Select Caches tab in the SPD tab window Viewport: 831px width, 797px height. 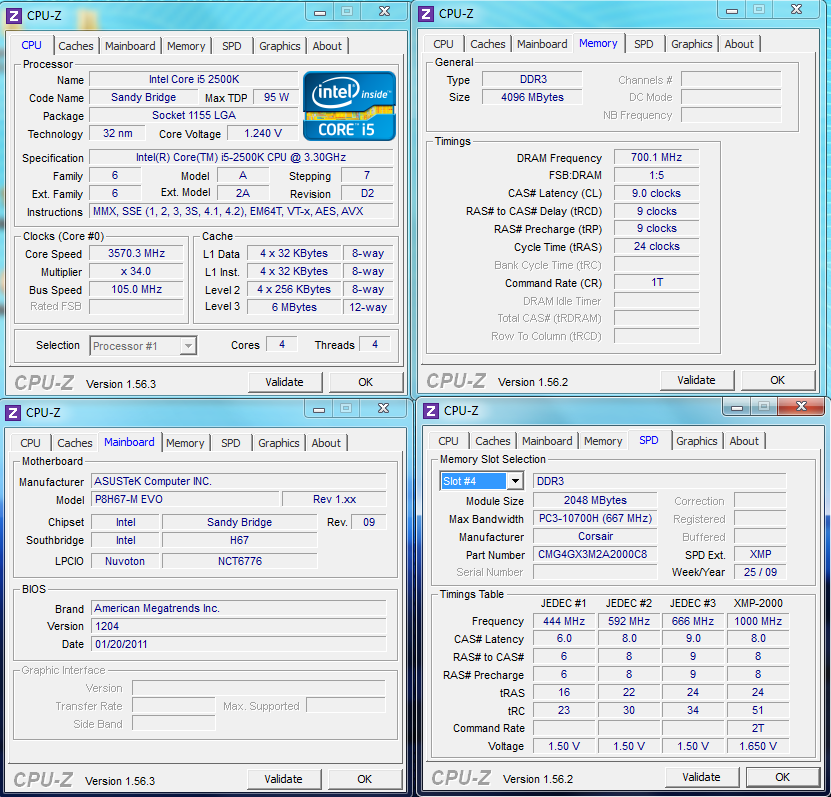(x=493, y=441)
